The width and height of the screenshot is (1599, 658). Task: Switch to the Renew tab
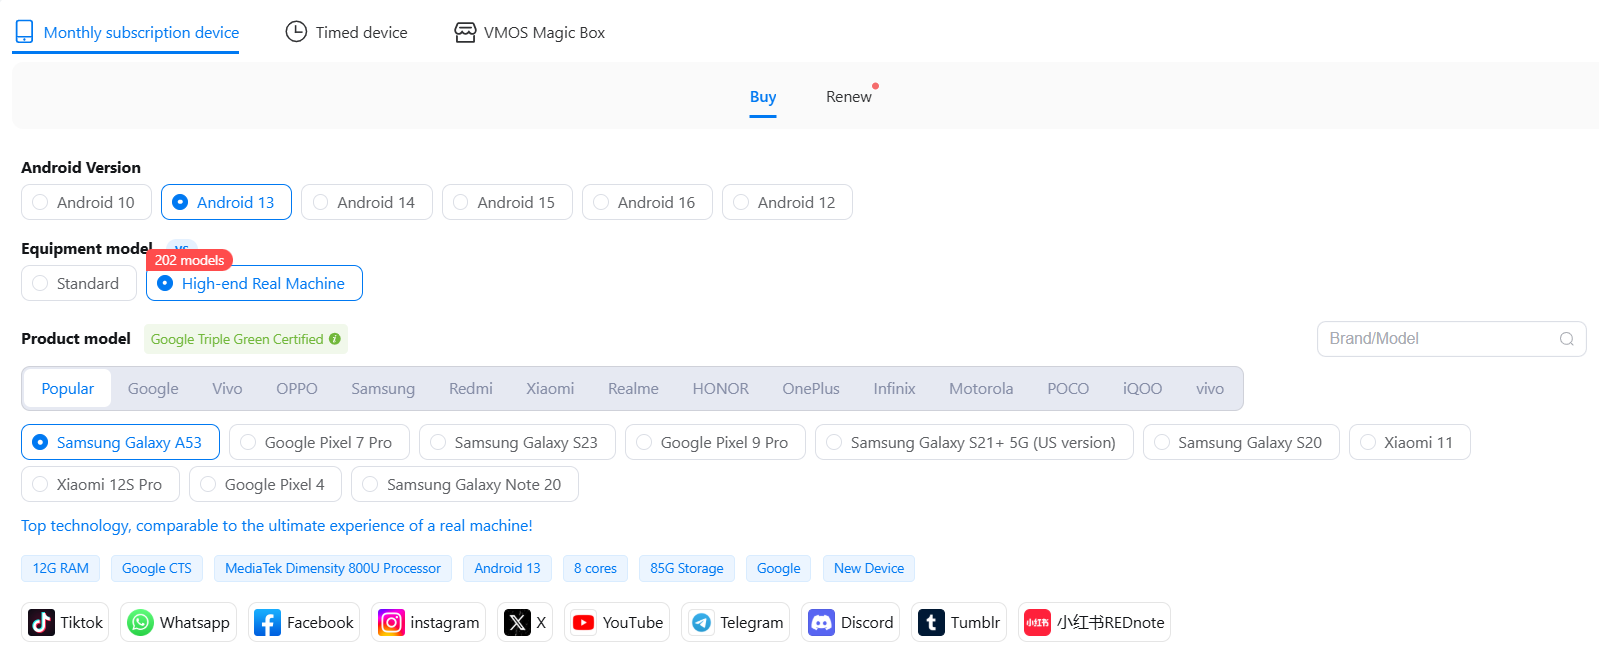pos(849,97)
